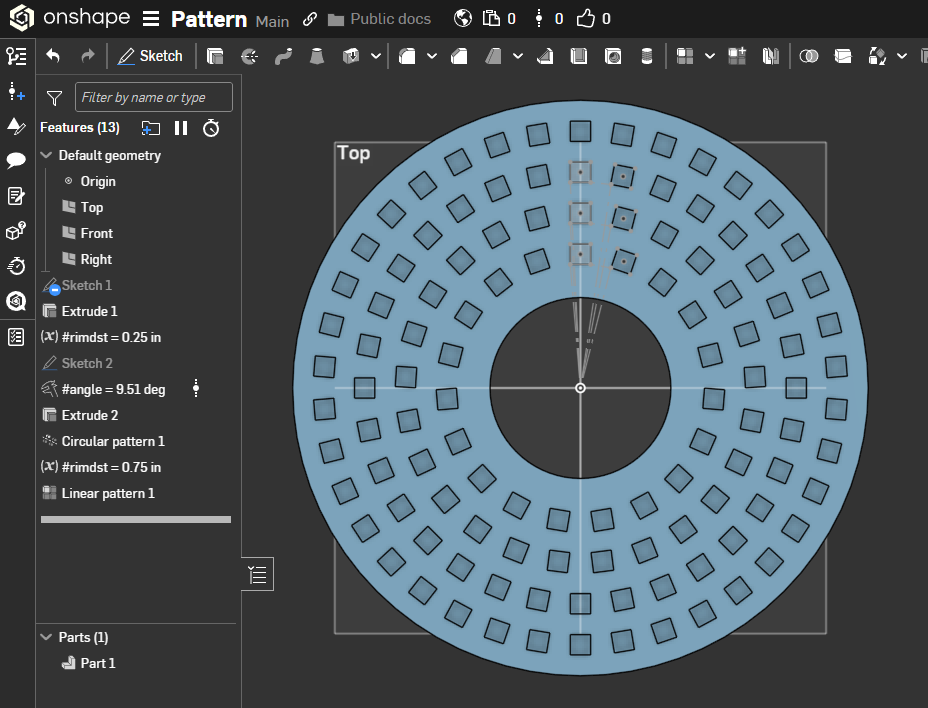
Task: Open the Boolean tool
Action: pos(809,56)
